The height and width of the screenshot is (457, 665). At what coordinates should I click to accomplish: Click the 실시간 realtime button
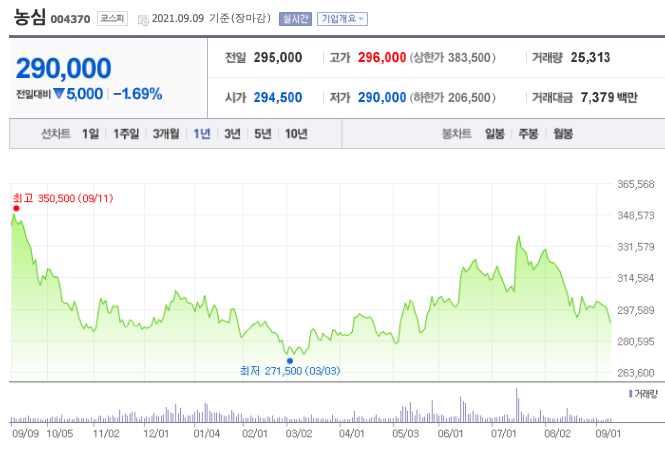(295, 19)
